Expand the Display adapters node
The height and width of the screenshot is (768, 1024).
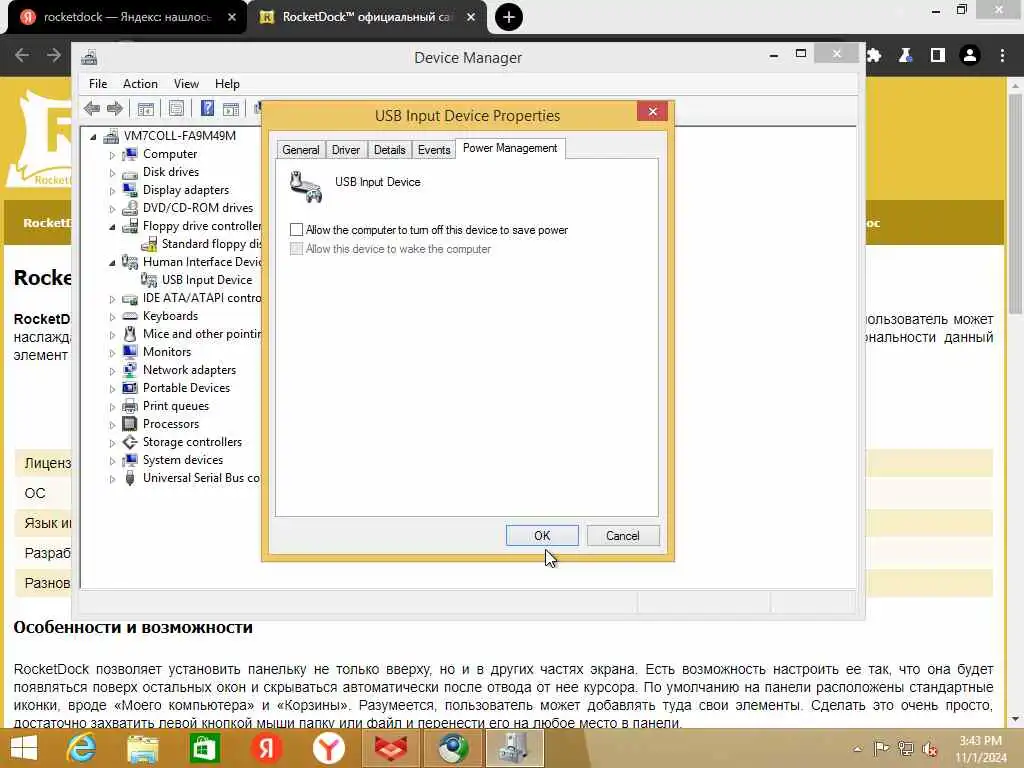(x=112, y=191)
